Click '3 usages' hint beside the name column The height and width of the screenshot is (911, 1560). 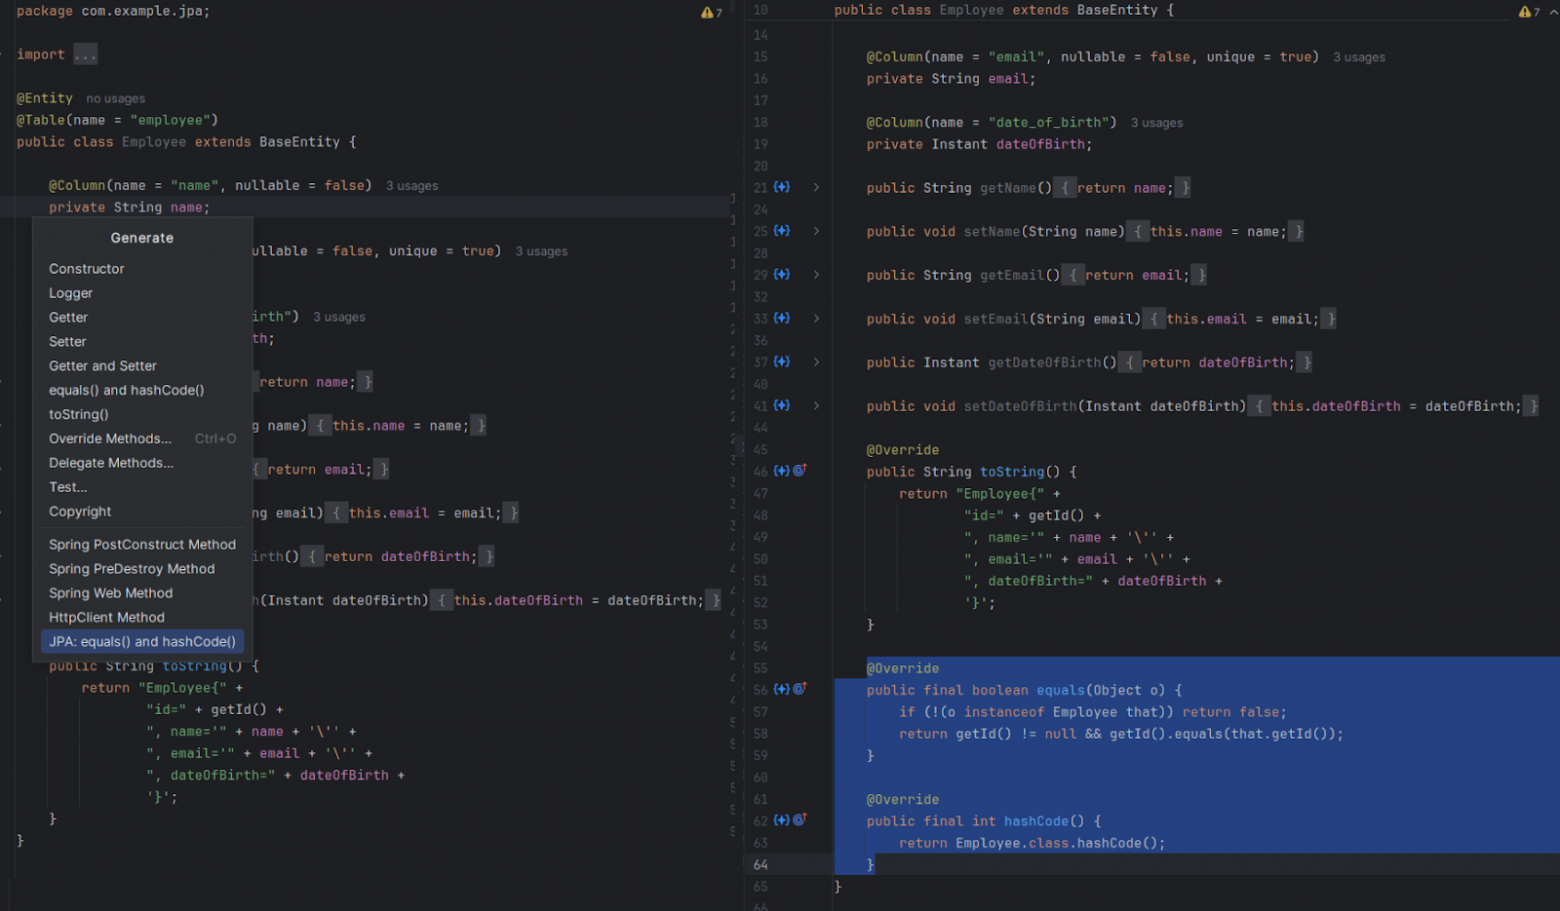tap(412, 186)
